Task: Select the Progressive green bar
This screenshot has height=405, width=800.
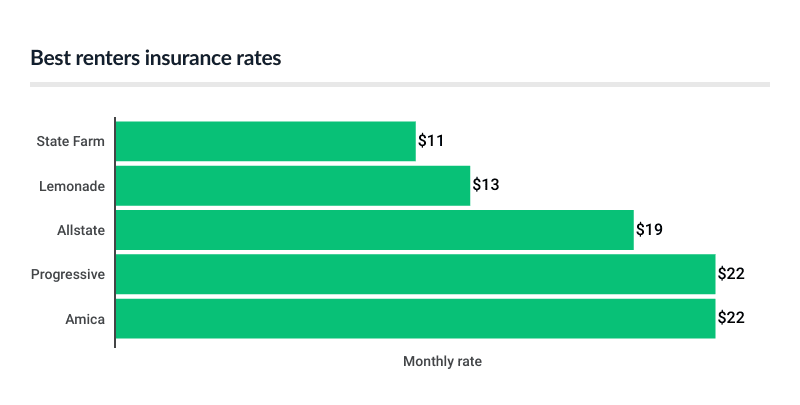Action: tap(415, 274)
